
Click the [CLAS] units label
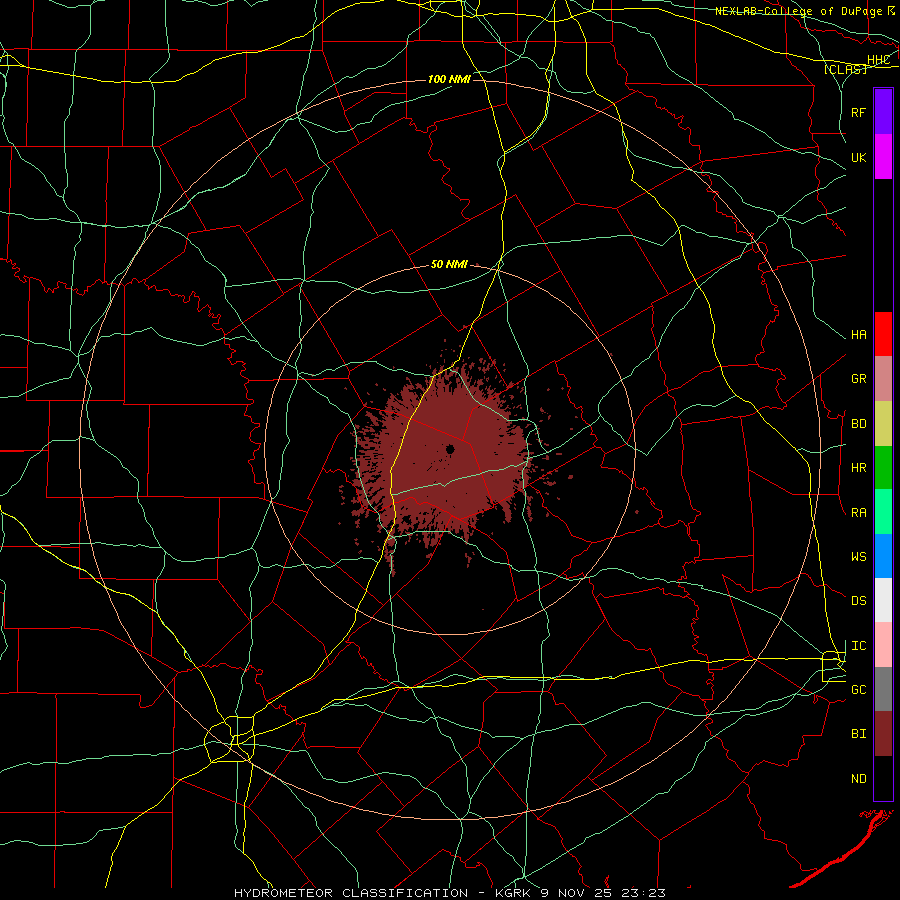pos(845,69)
